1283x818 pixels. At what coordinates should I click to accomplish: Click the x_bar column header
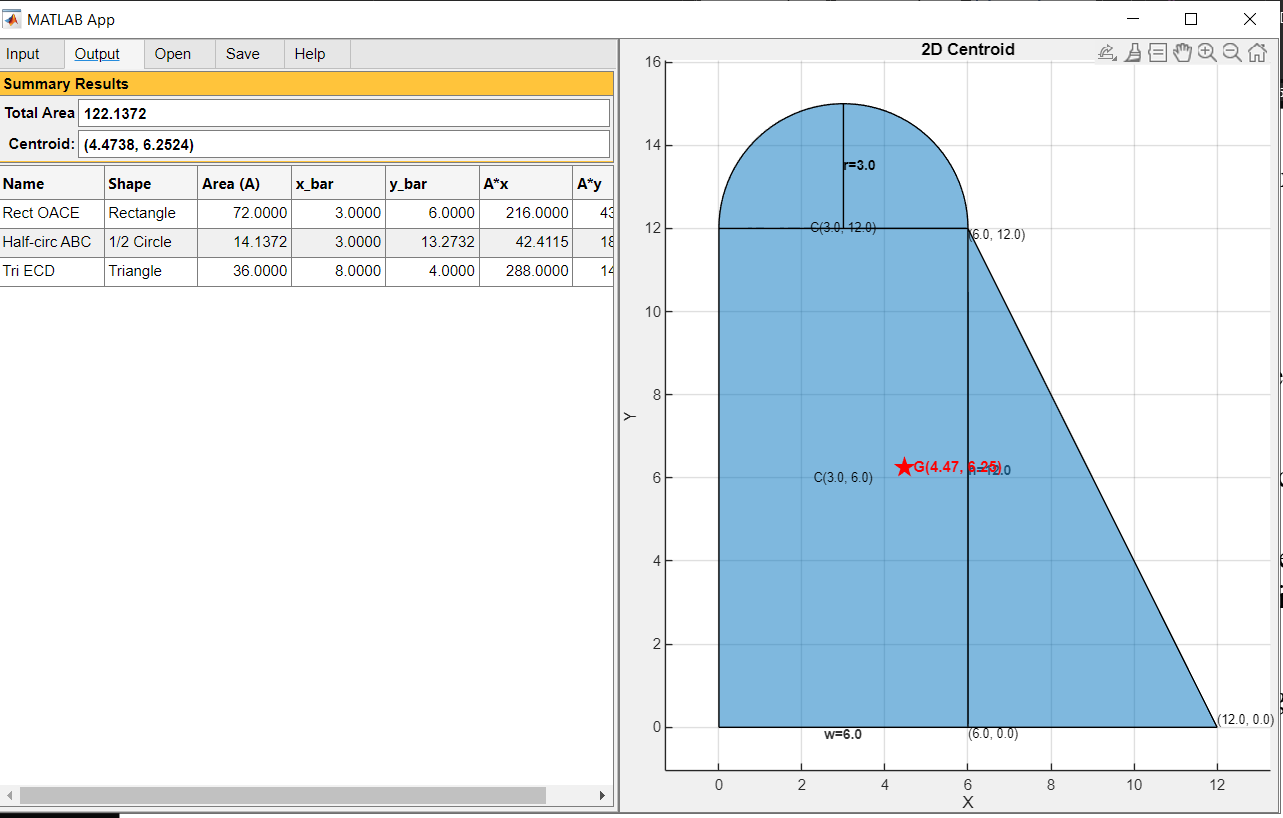coord(339,184)
